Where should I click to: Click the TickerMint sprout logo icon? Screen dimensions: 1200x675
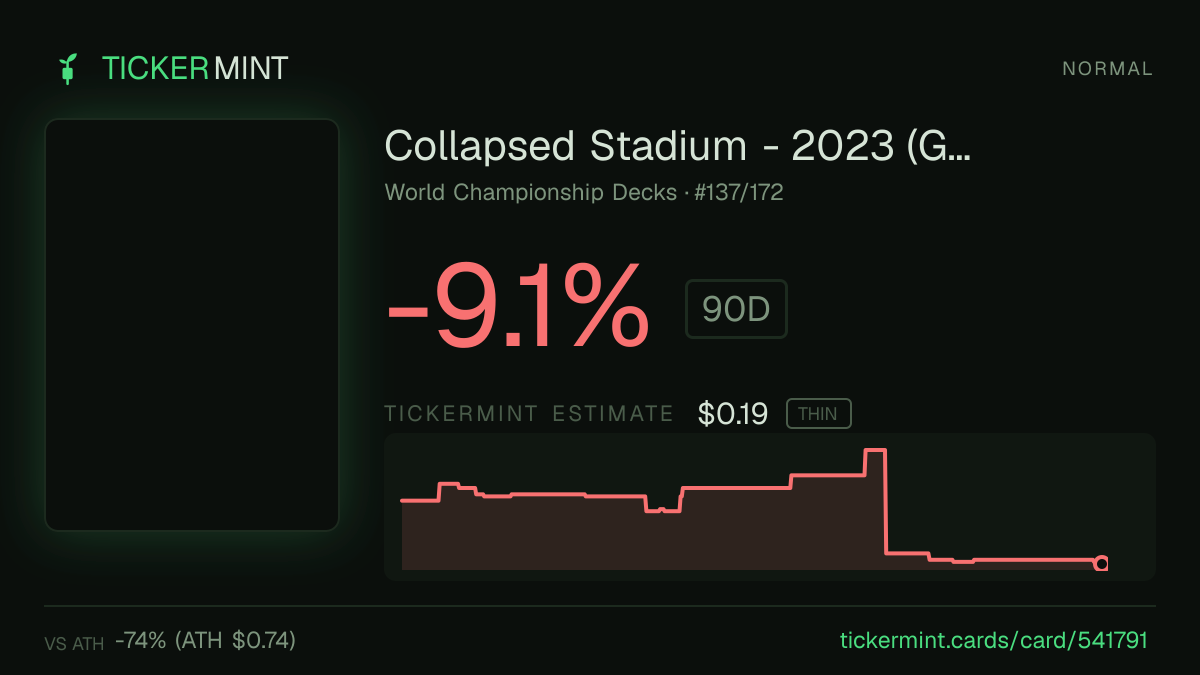click(68, 68)
